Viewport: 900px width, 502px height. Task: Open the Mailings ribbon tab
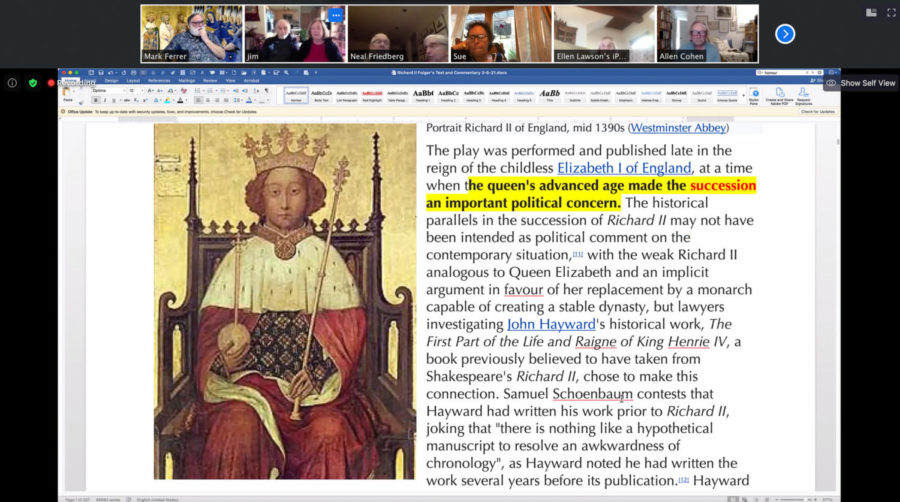(187, 80)
